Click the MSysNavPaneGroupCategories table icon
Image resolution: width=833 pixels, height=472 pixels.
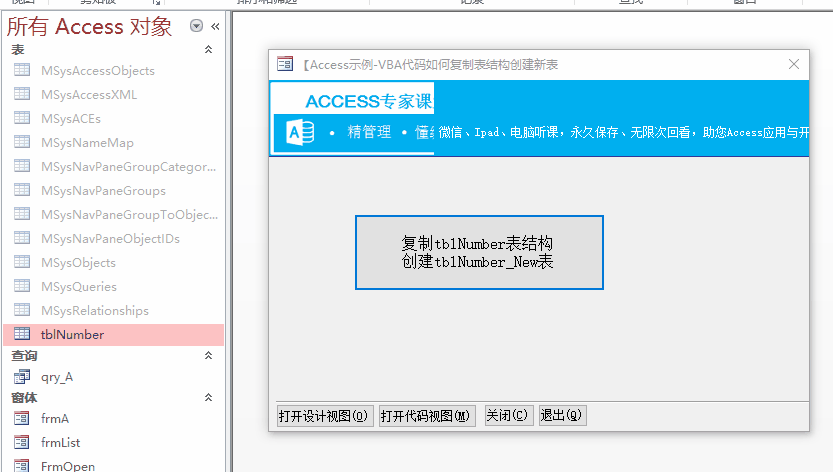pyautogui.click(x=22, y=166)
